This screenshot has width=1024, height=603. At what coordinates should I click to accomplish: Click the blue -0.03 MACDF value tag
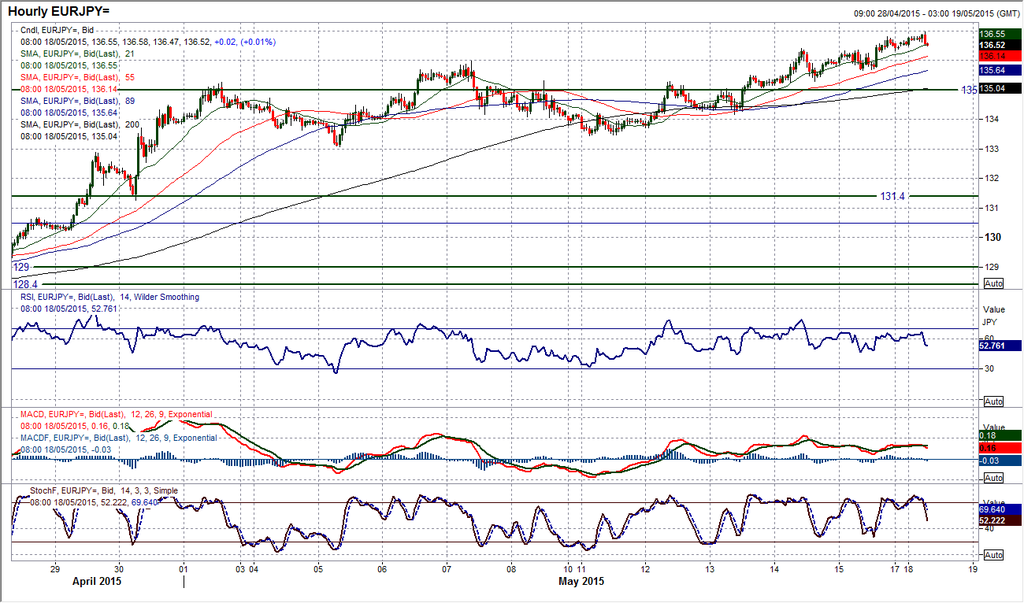999,461
